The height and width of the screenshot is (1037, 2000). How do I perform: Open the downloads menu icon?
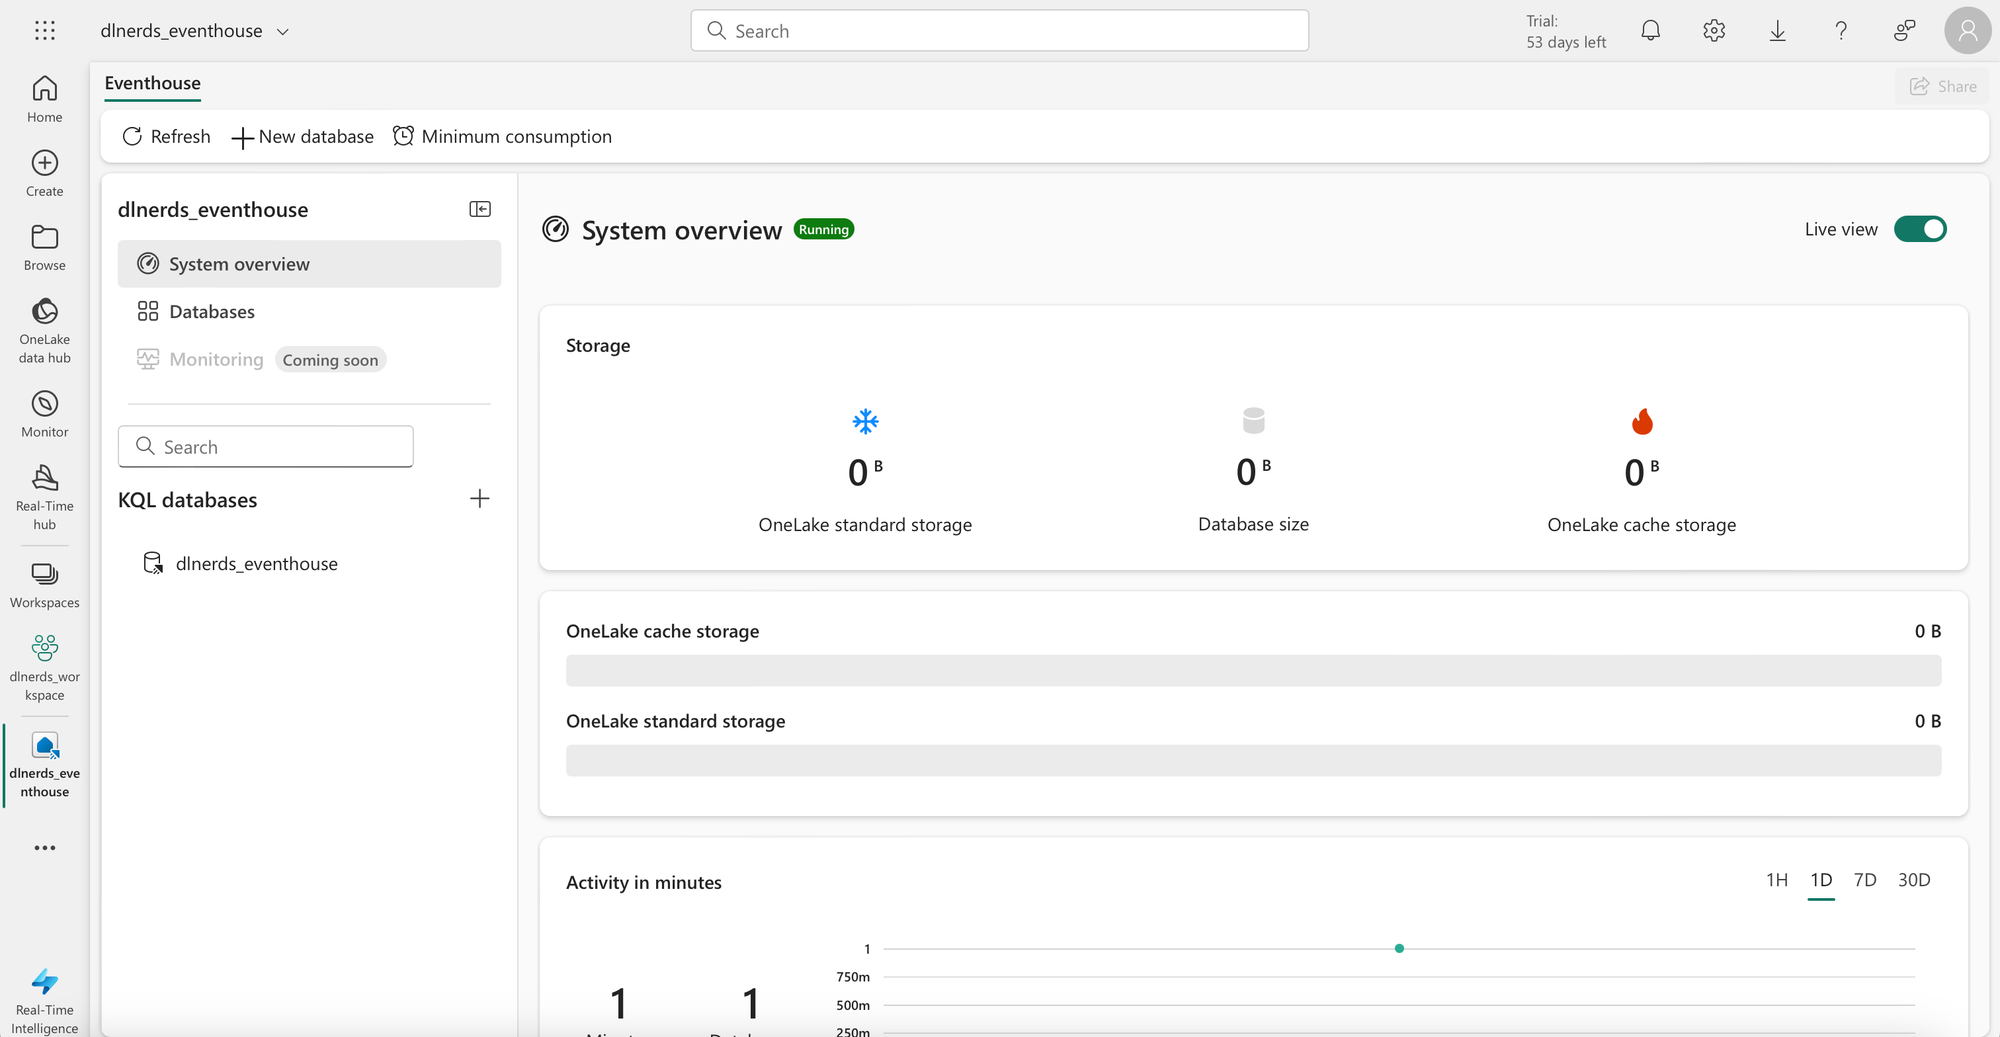[x=1777, y=31]
